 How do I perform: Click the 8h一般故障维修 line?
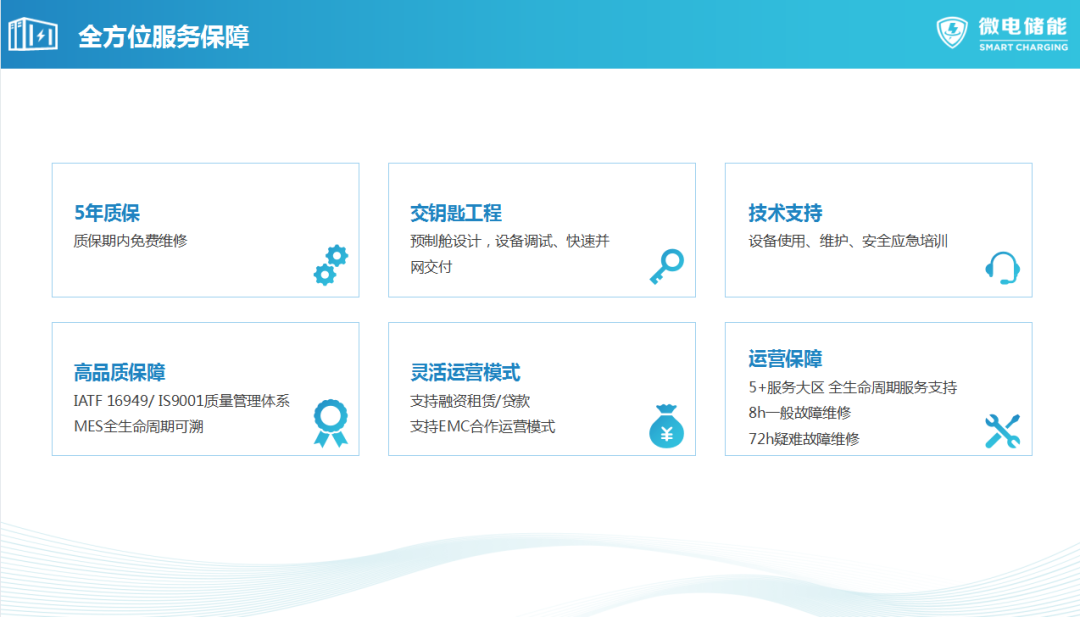[800, 412]
